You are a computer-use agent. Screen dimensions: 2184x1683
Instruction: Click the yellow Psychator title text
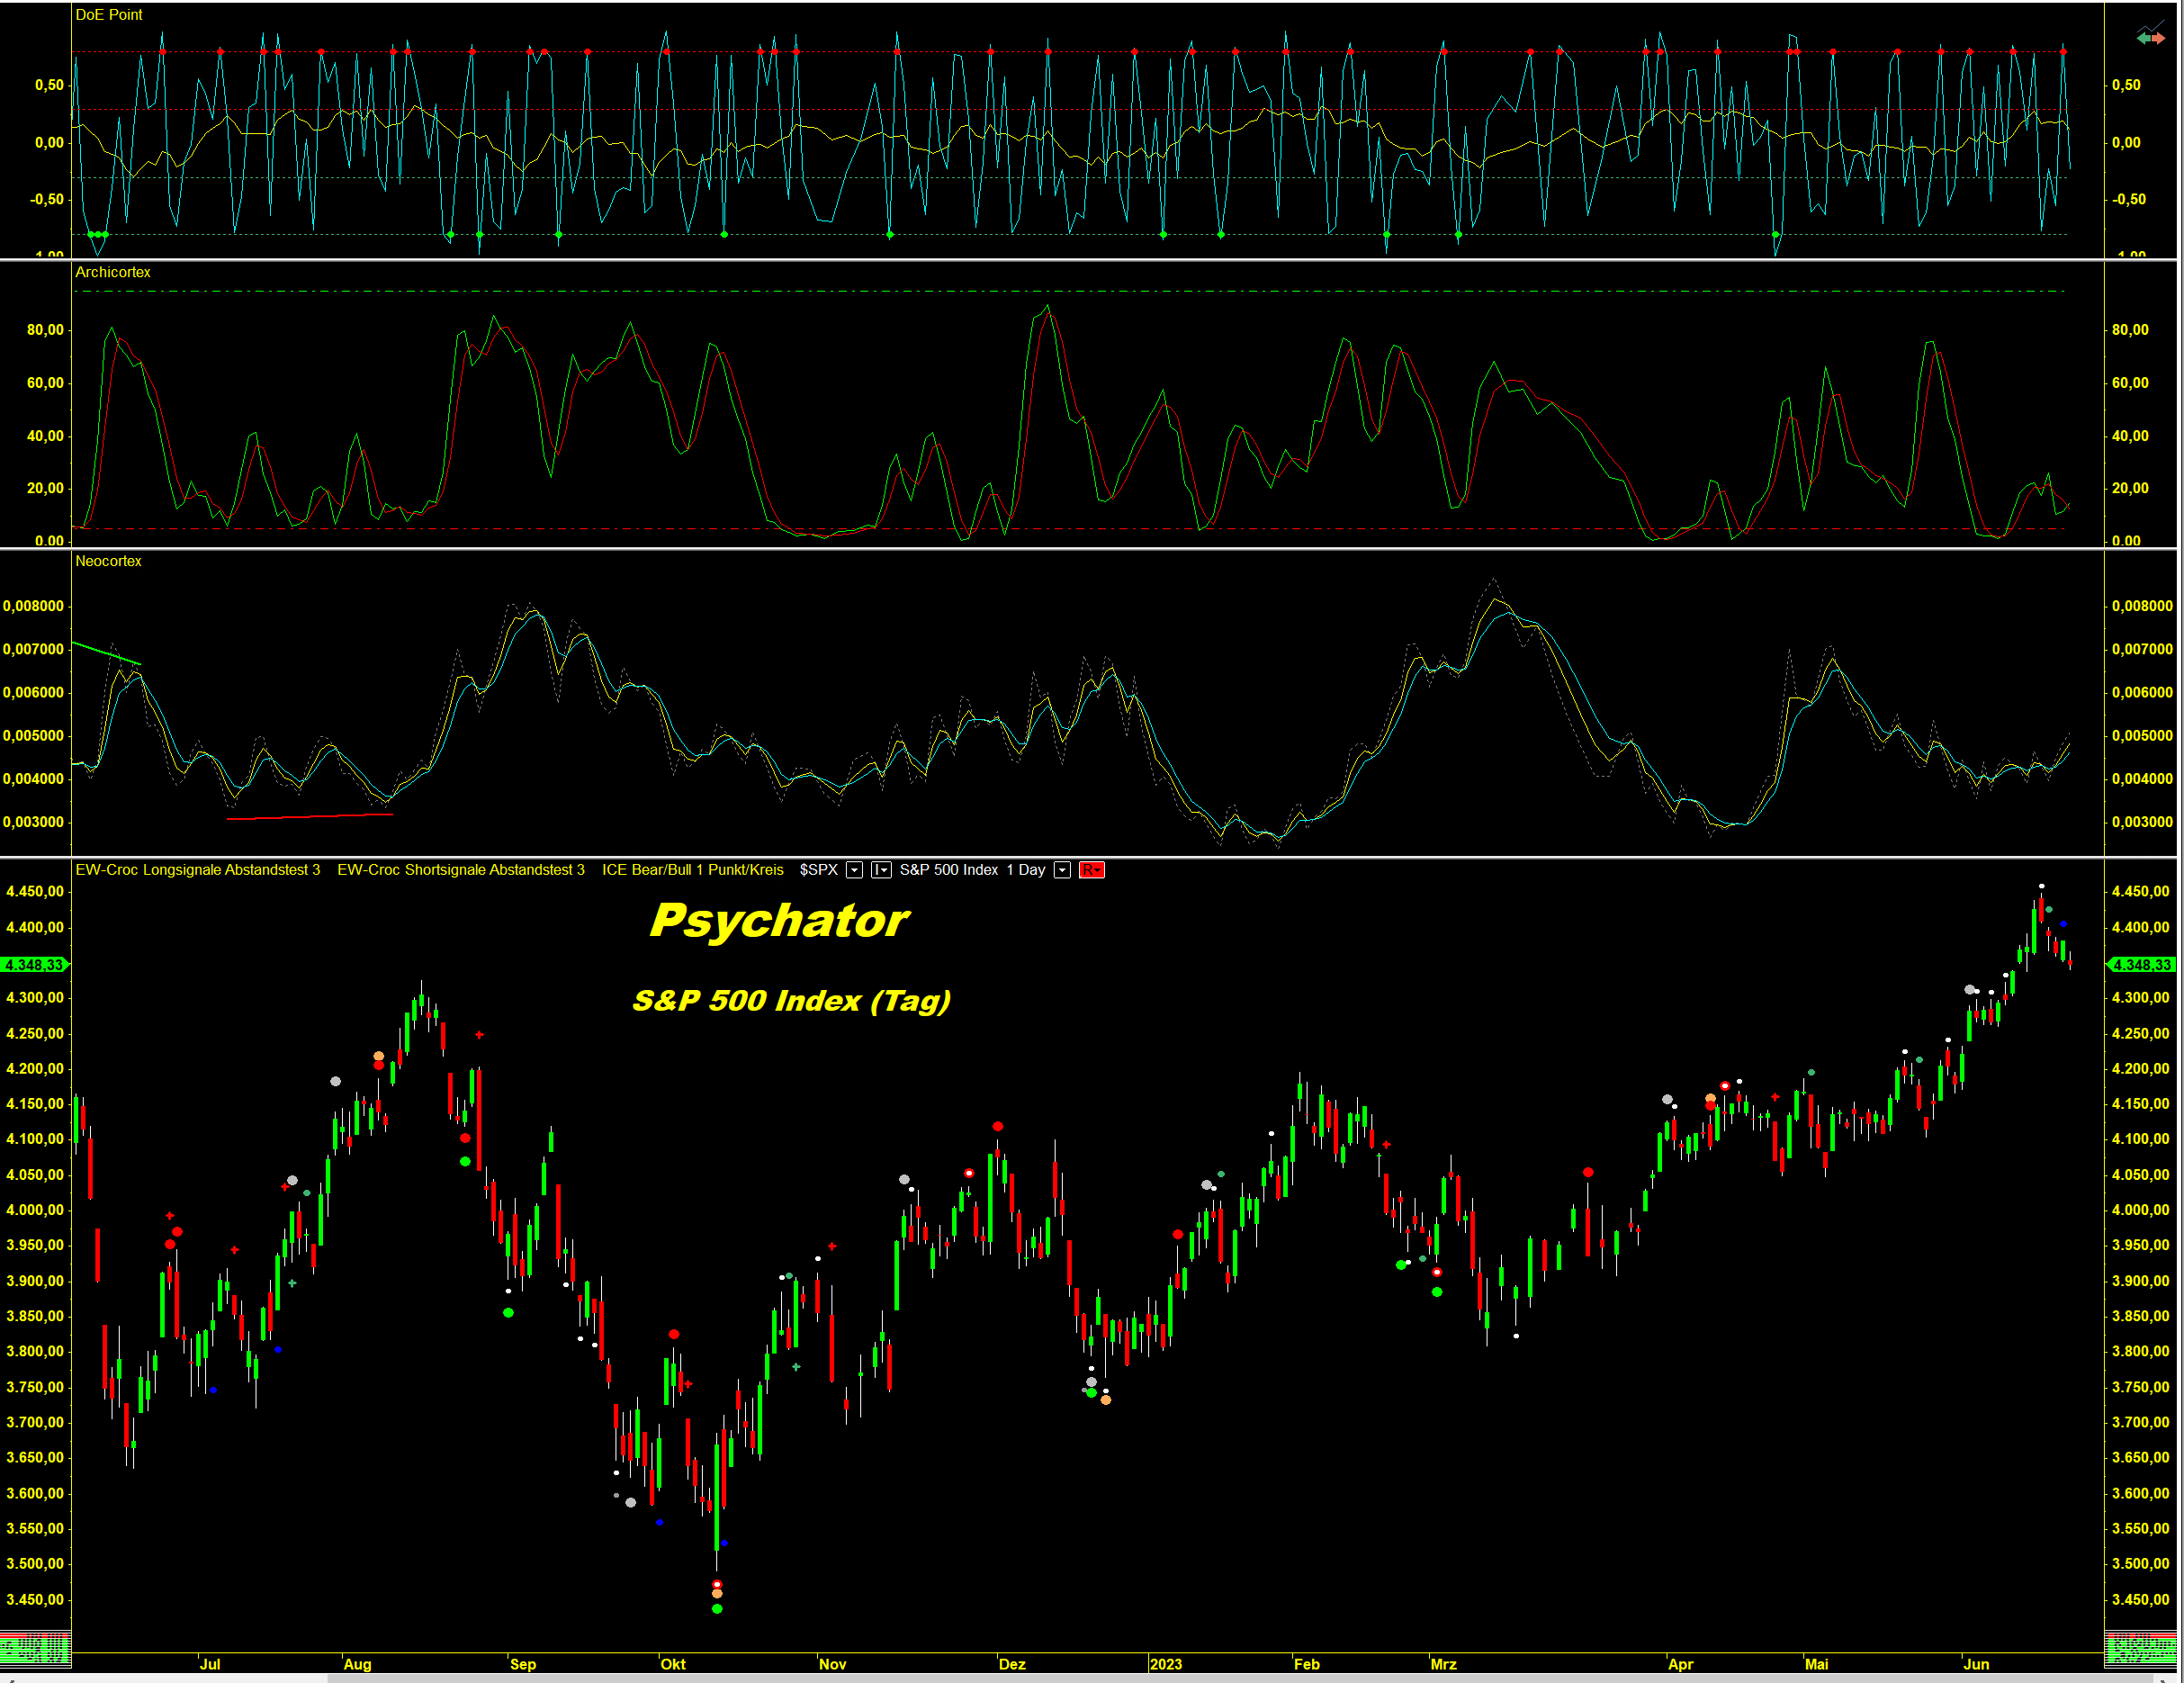point(778,920)
